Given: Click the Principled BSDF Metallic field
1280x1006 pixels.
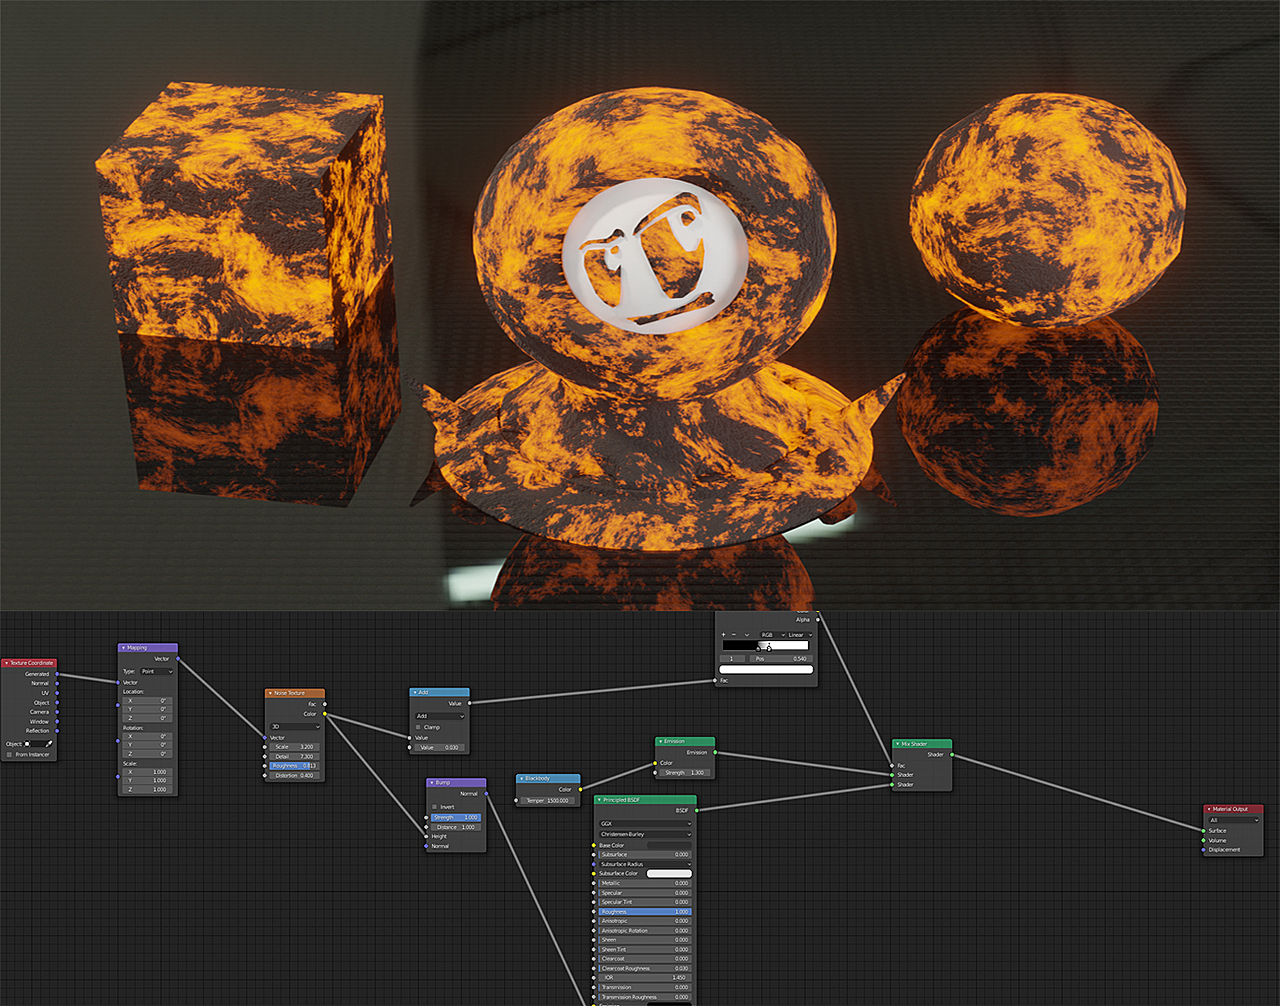Looking at the screenshot, I should tap(645, 883).
